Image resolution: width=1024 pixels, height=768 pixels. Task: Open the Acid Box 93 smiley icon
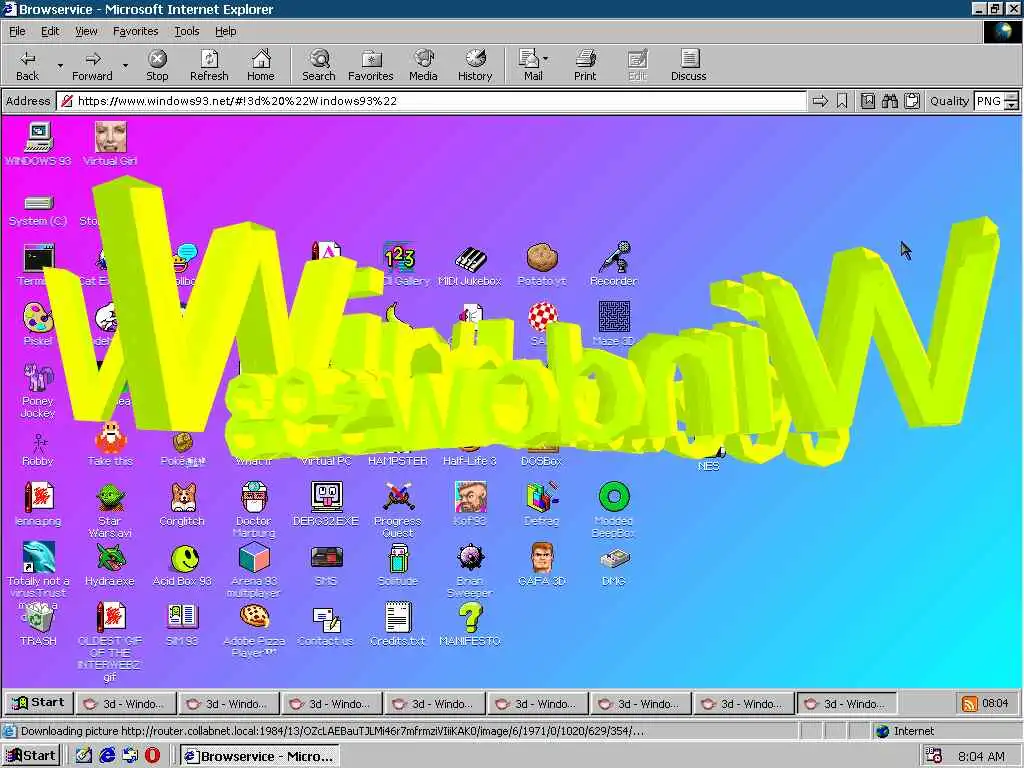[x=182, y=564]
